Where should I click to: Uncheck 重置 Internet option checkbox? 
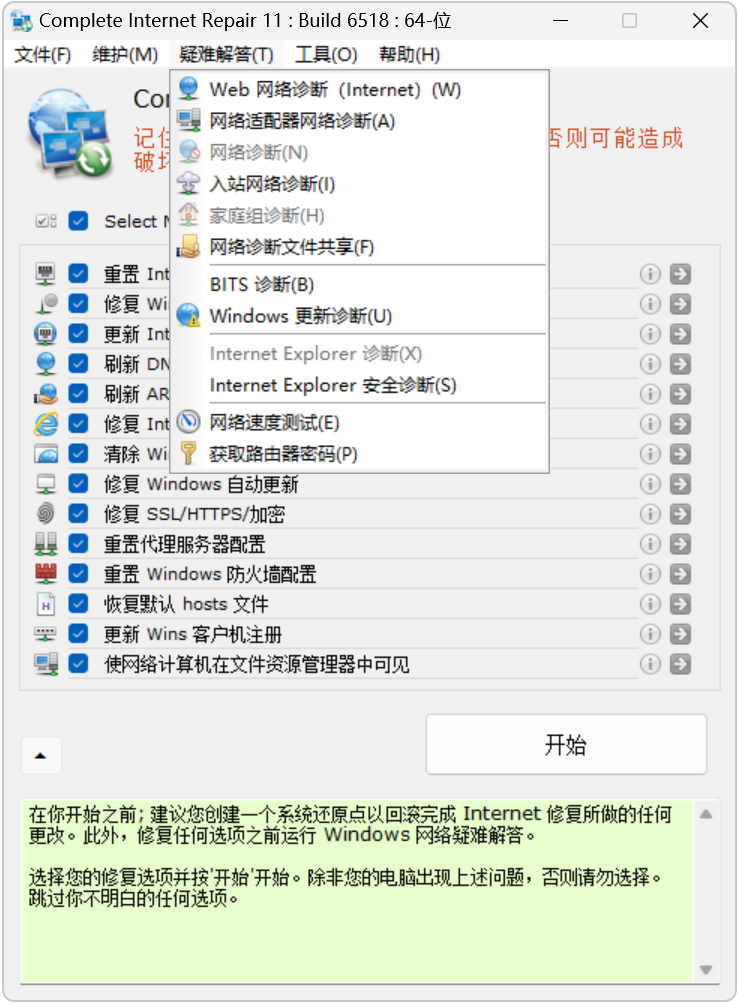pyautogui.click(x=78, y=274)
